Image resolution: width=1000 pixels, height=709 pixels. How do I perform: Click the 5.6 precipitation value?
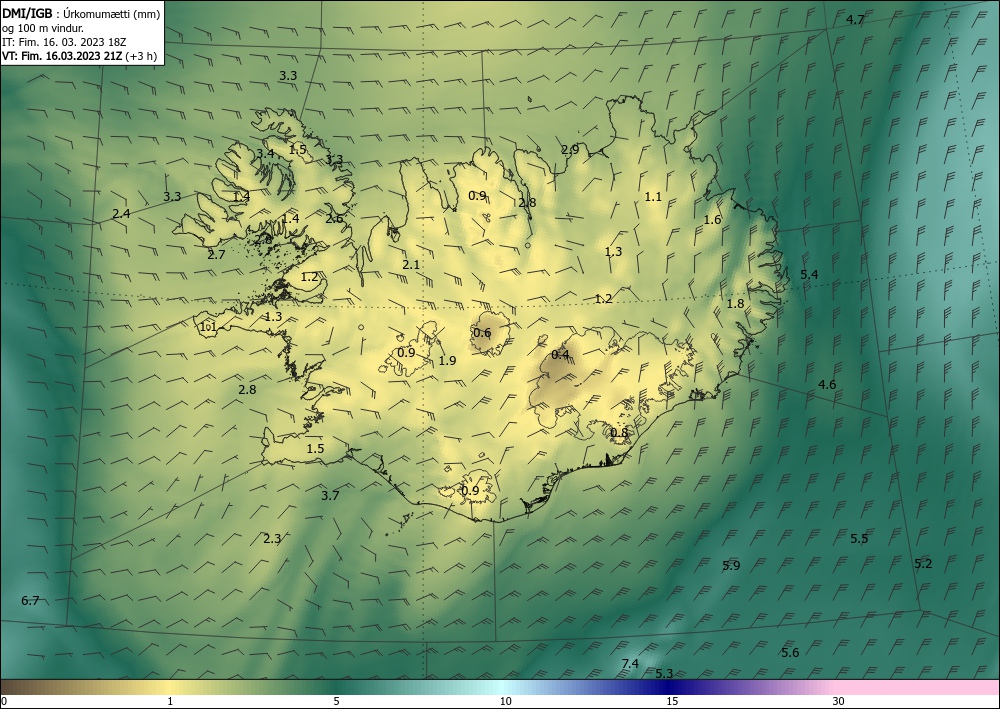coord(790,652)
